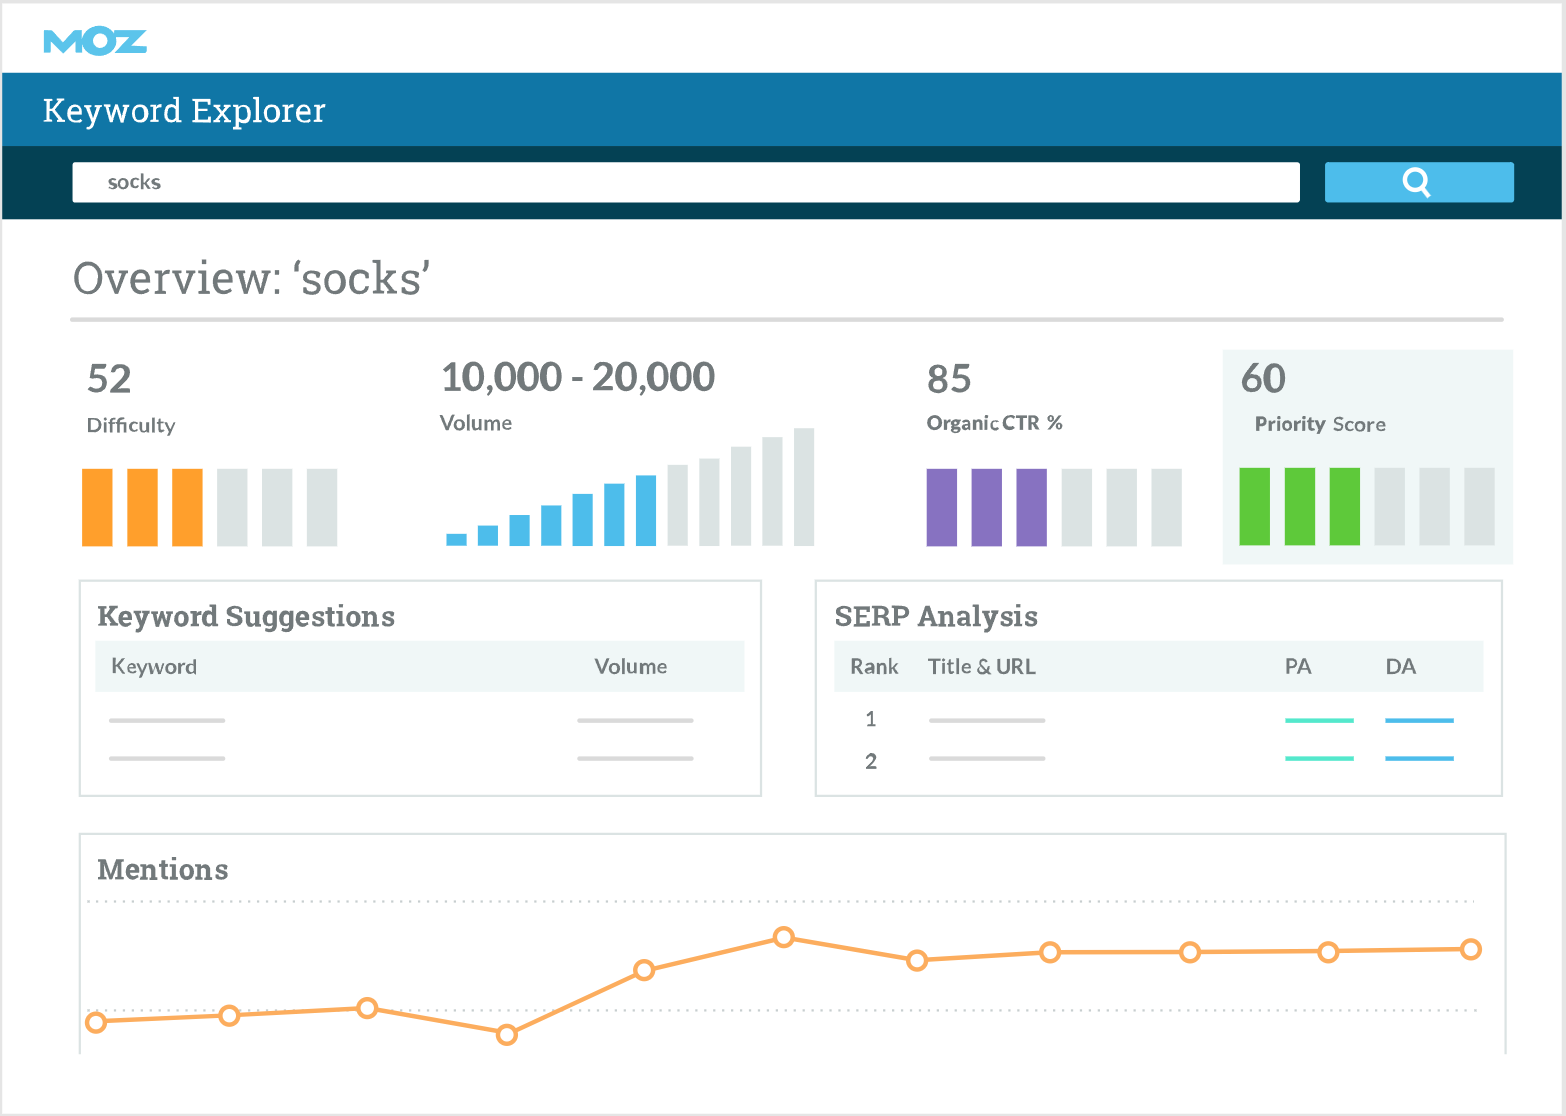Click the PA column header
Viewport: 1566px width, 1116px height.
pyautogui.click(x=1298, y=666)
